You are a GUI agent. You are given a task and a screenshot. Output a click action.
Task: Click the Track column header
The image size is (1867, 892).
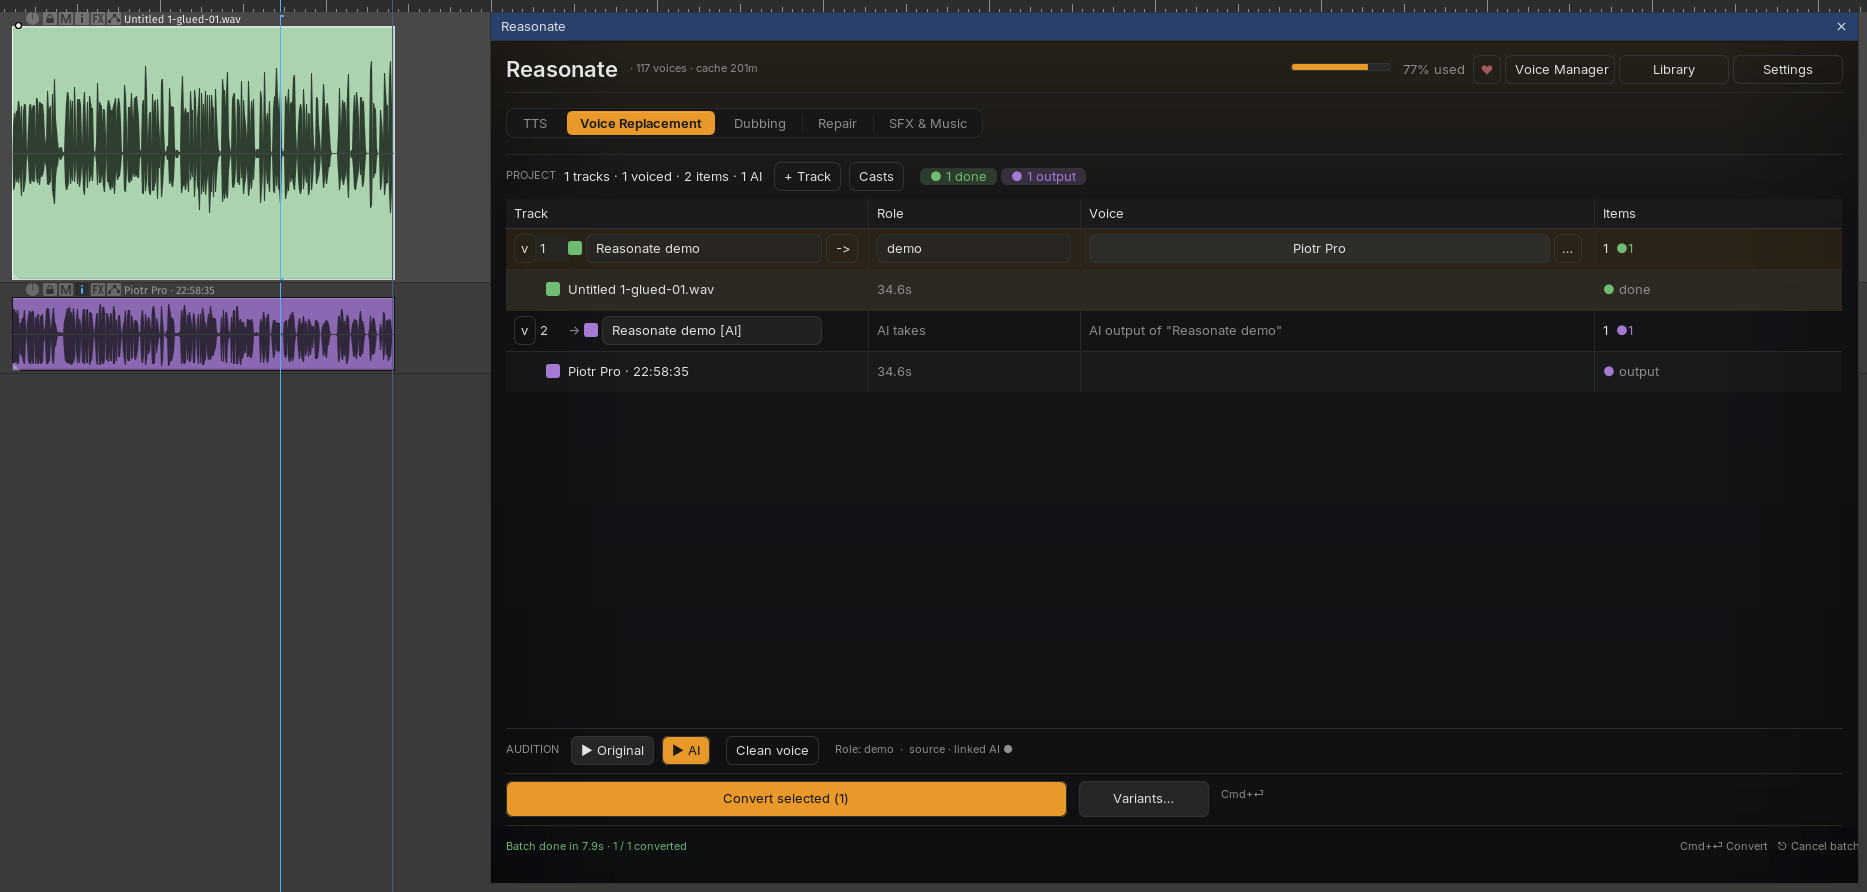[x=531, y=214]
